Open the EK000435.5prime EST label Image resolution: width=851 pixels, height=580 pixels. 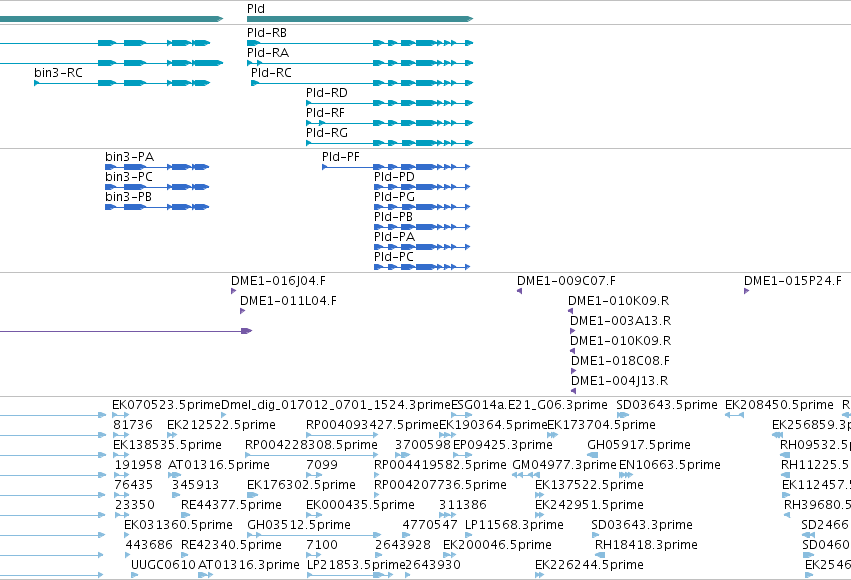coord(360,506)
